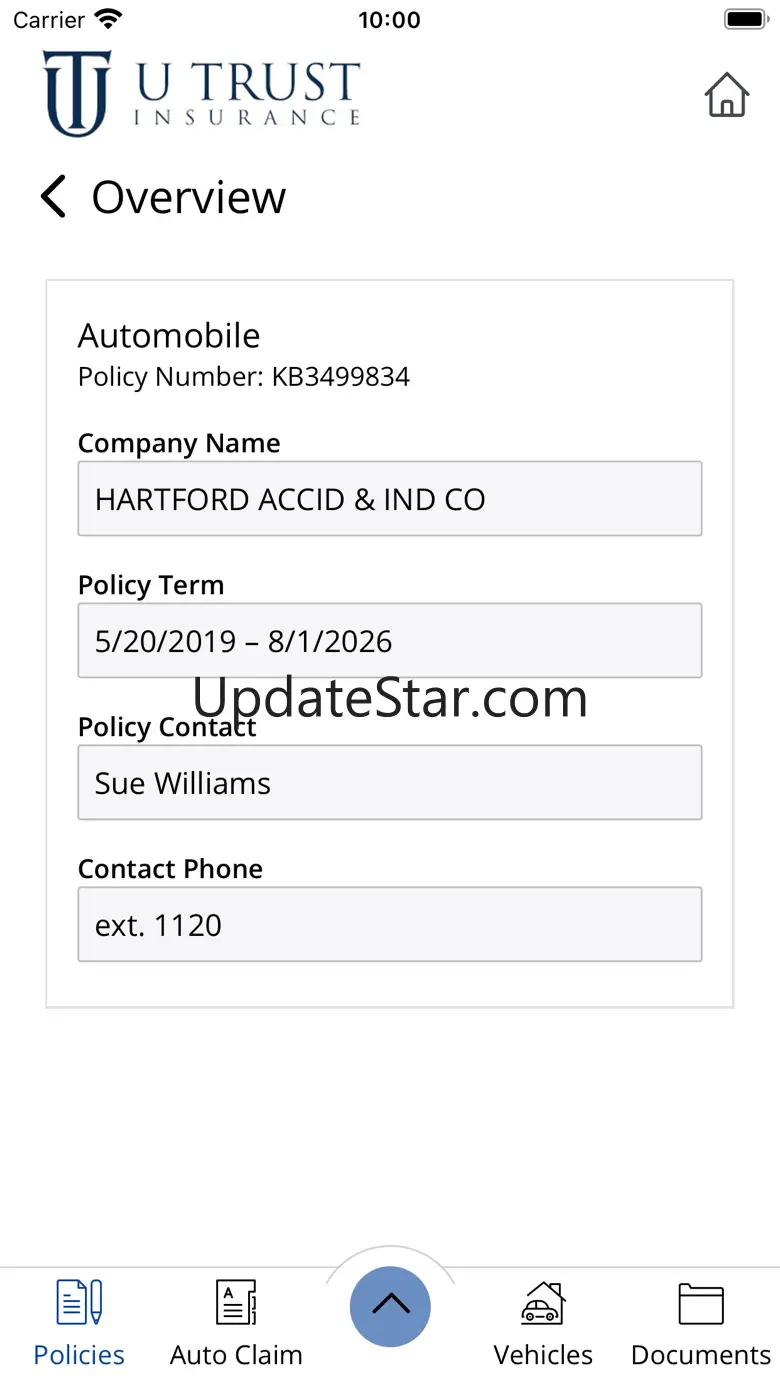Tap the home icon
This screenshot has height=1387, width=780.
[x=726, y=95]
